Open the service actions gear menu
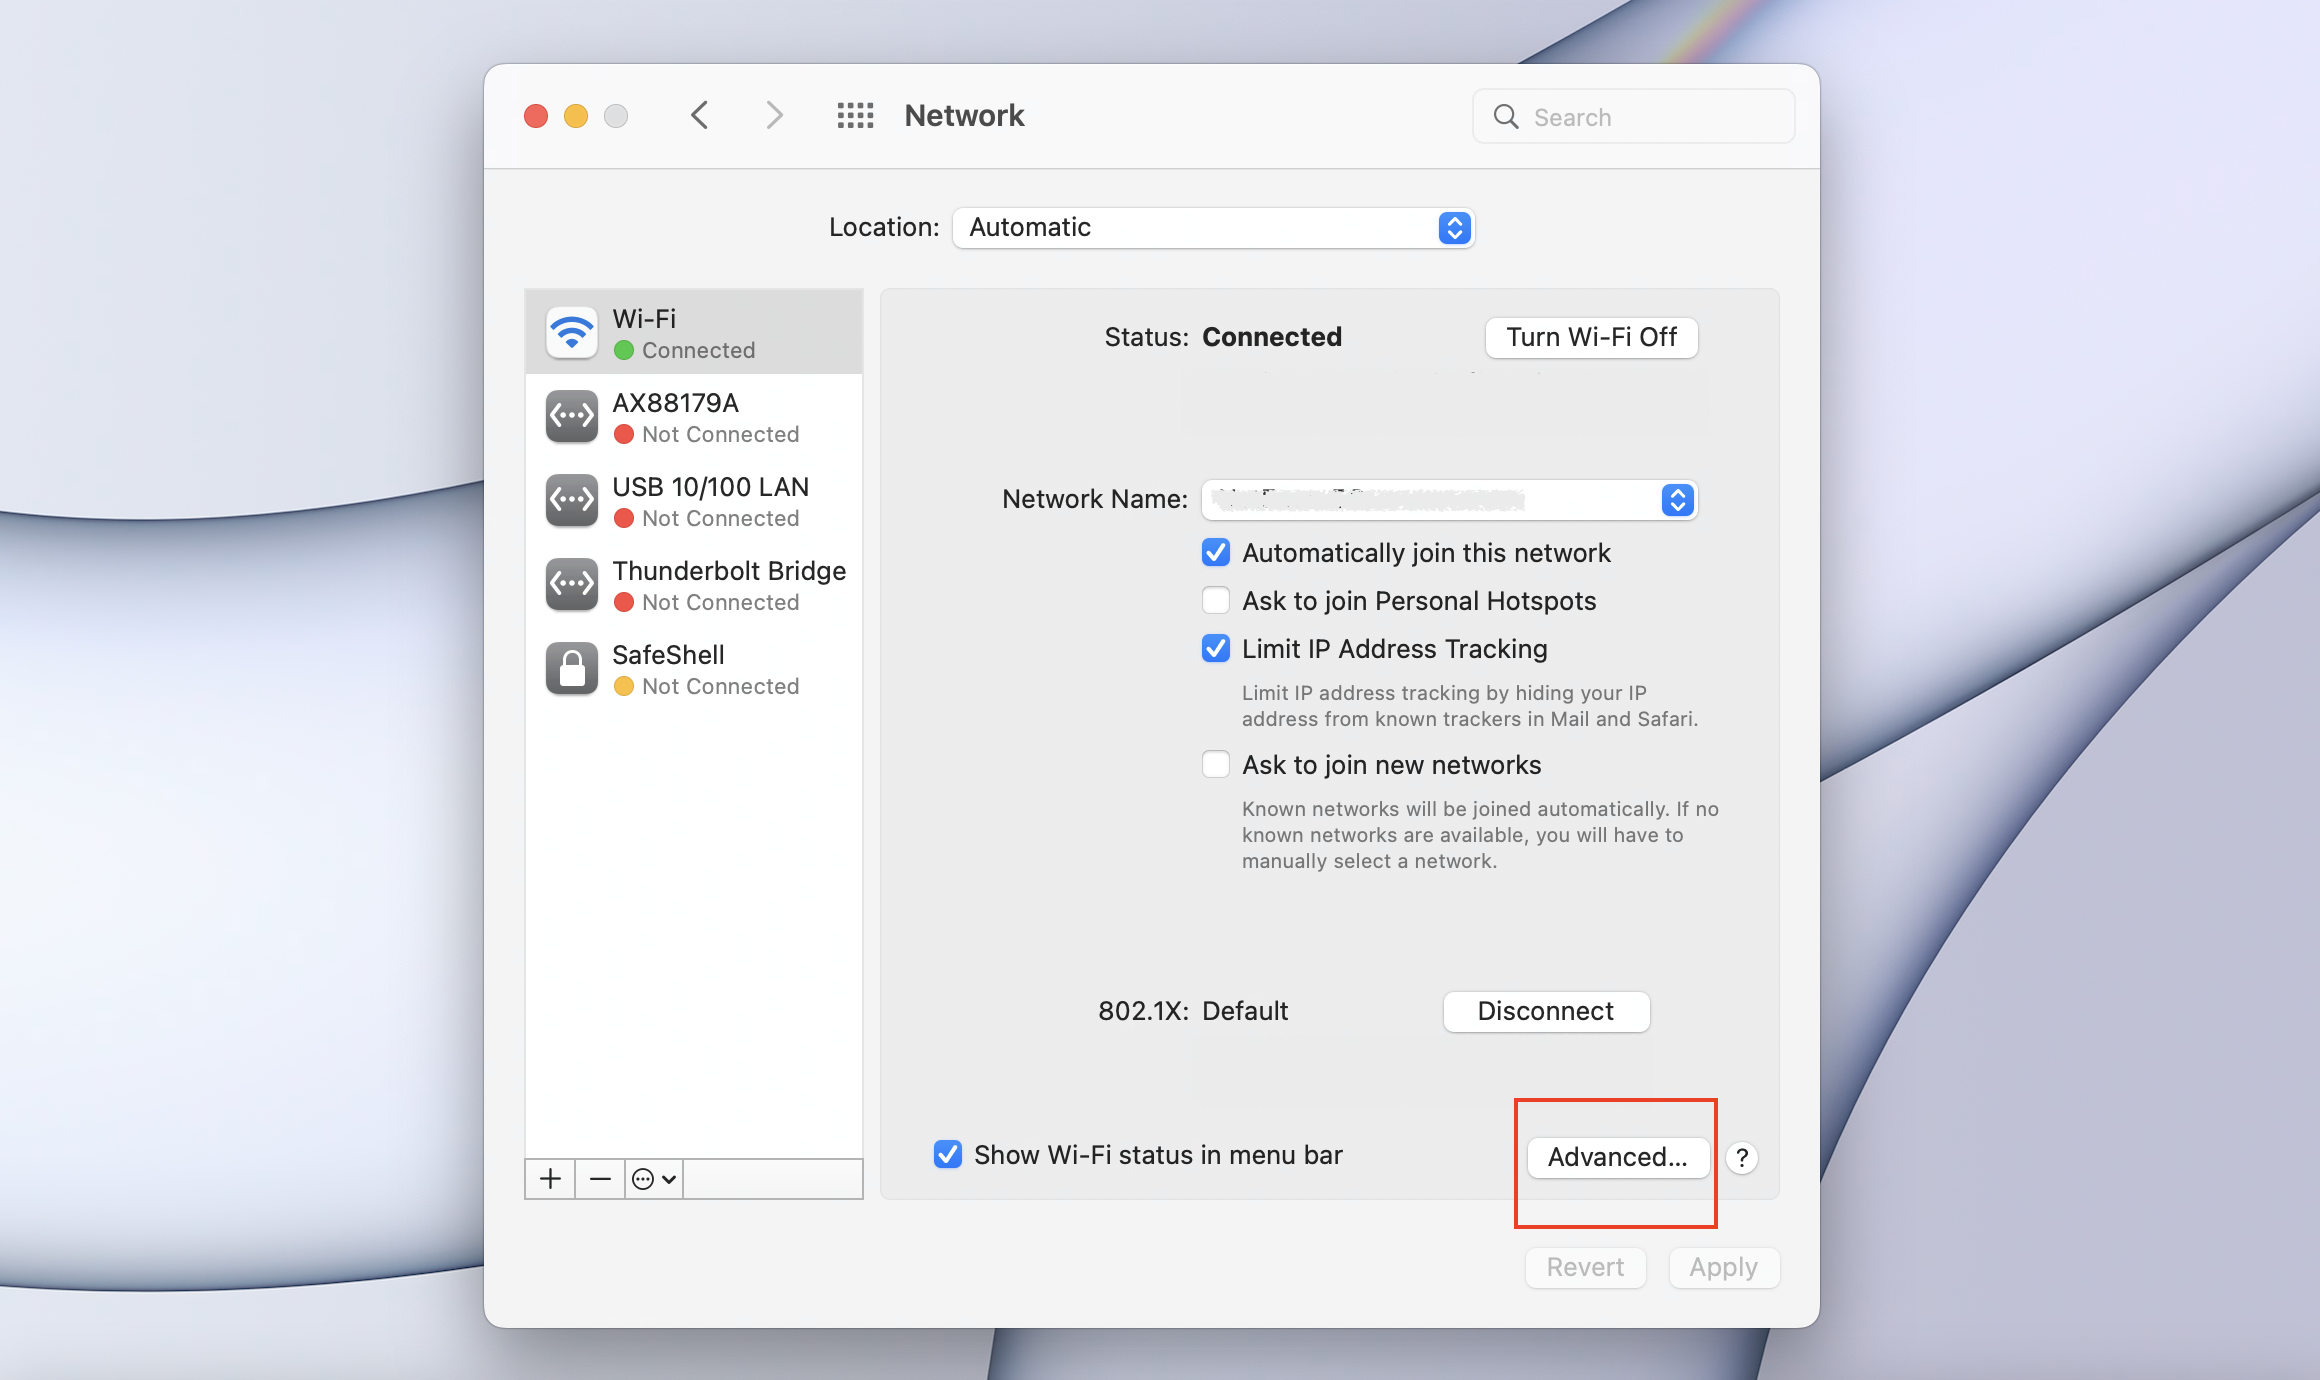Screen dimensions: 2320x1380 click(651, 1178)
